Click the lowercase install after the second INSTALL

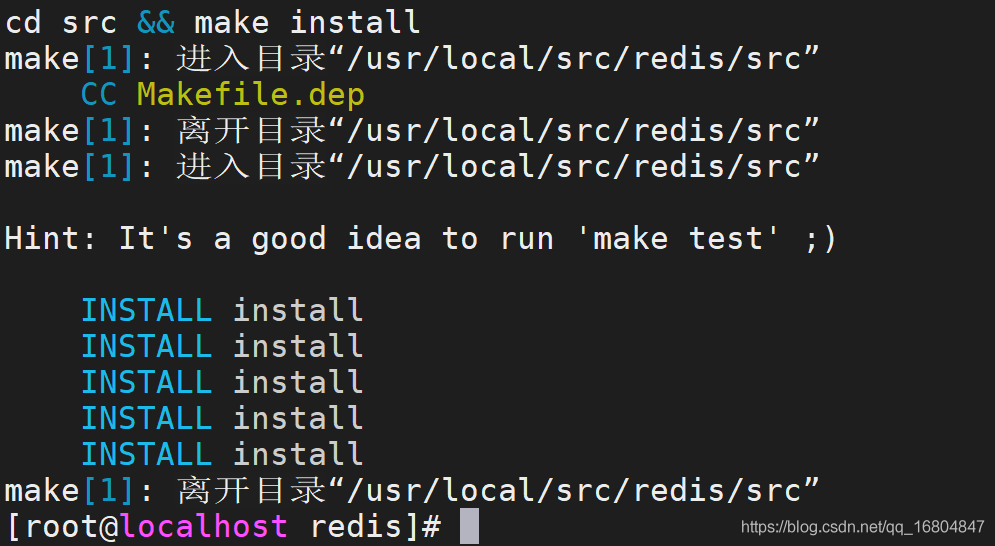[x=298, y=347]
